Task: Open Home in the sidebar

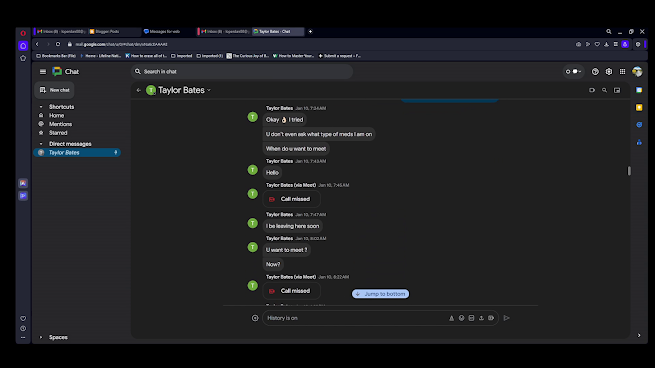Action: (56, 115)
